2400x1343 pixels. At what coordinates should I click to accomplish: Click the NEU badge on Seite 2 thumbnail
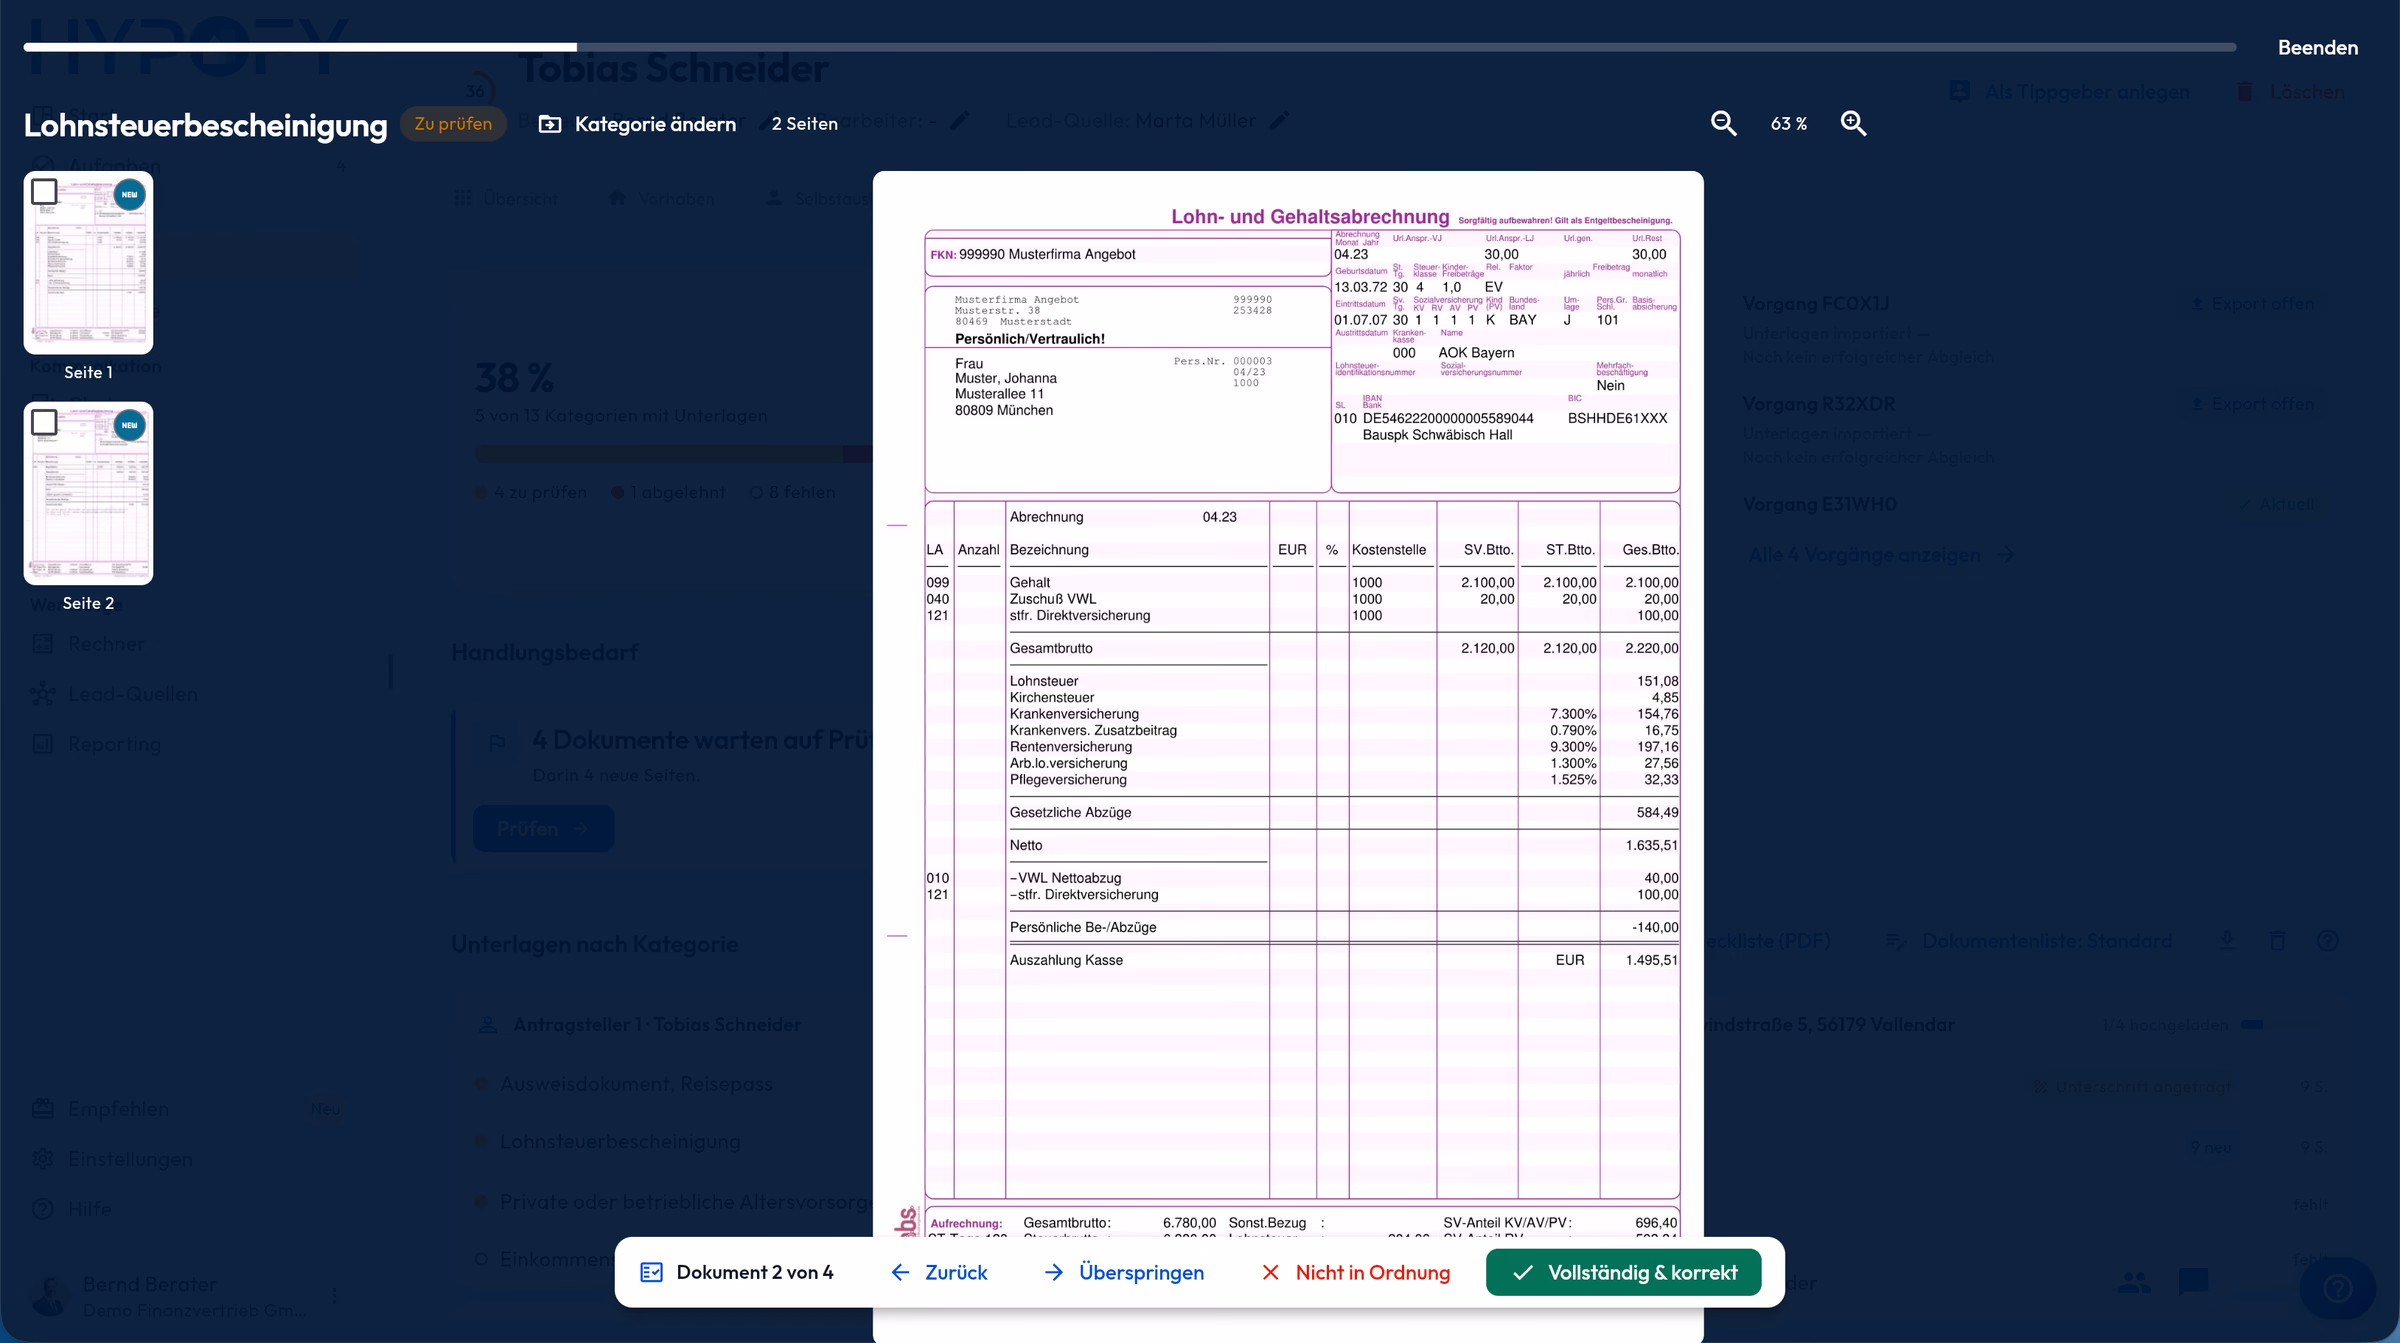129,426
